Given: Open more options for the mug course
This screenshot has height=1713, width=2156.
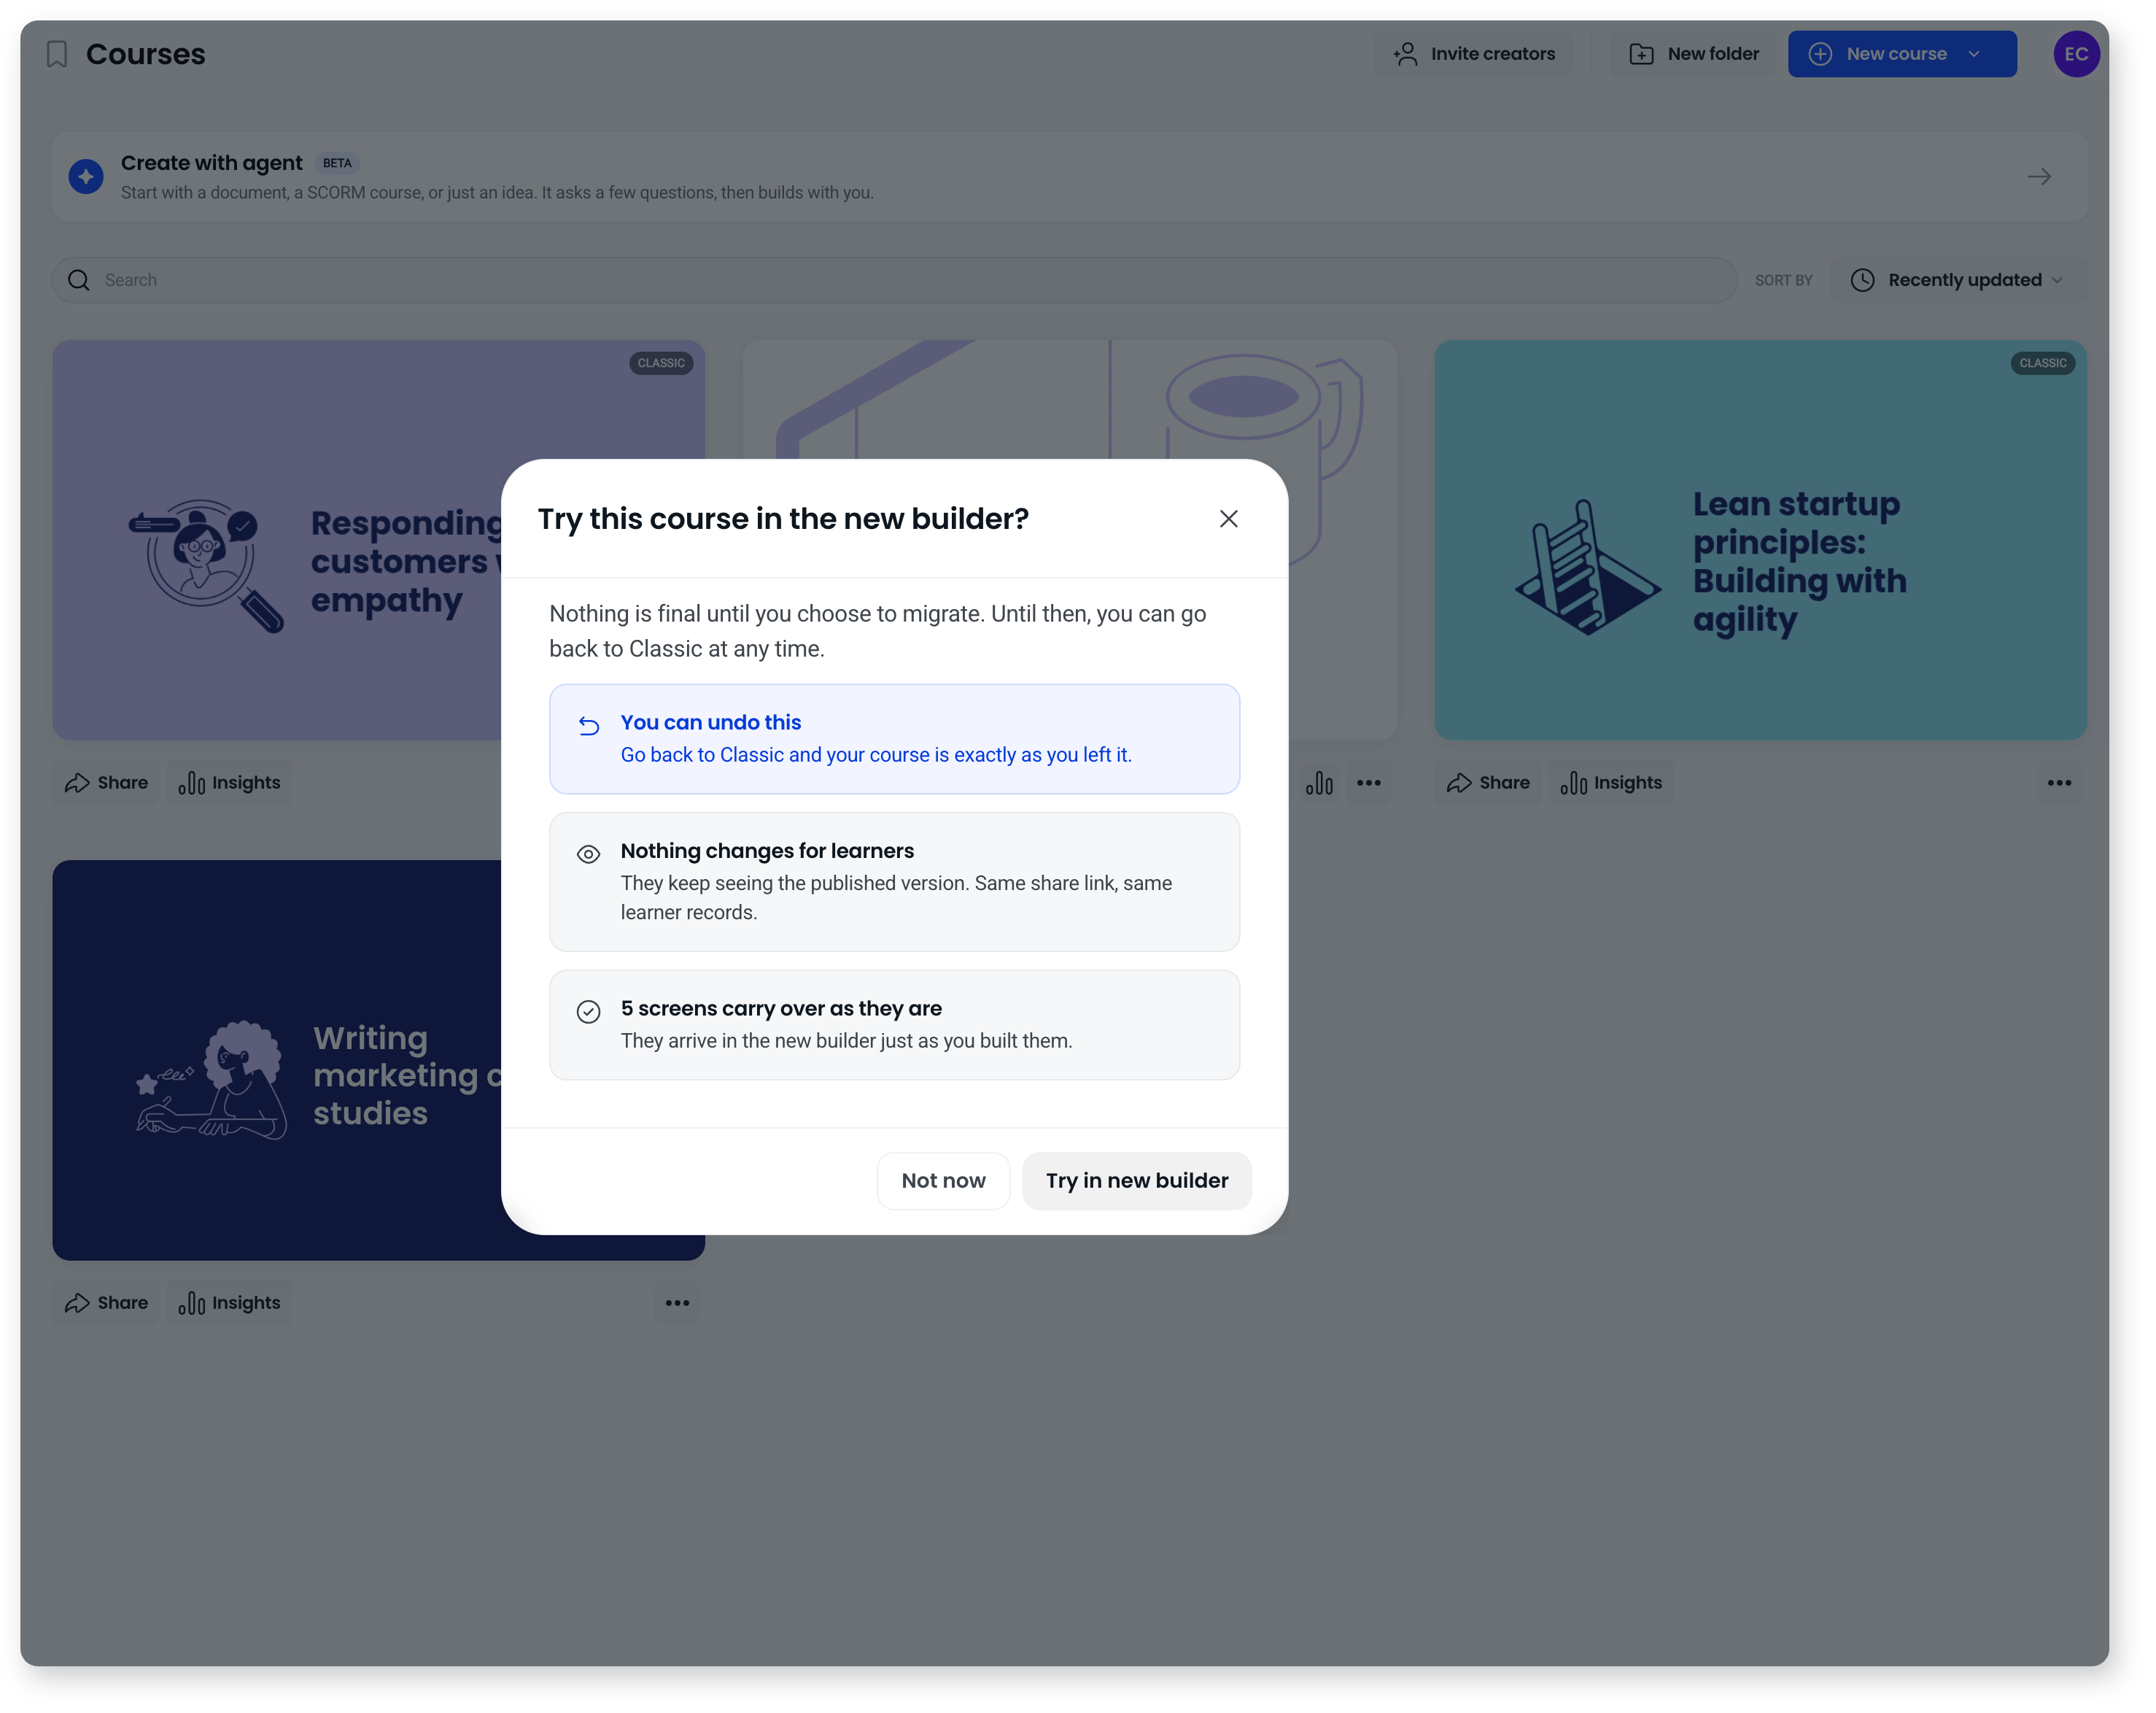Looking at the screenshot, I should (1368, 783).
